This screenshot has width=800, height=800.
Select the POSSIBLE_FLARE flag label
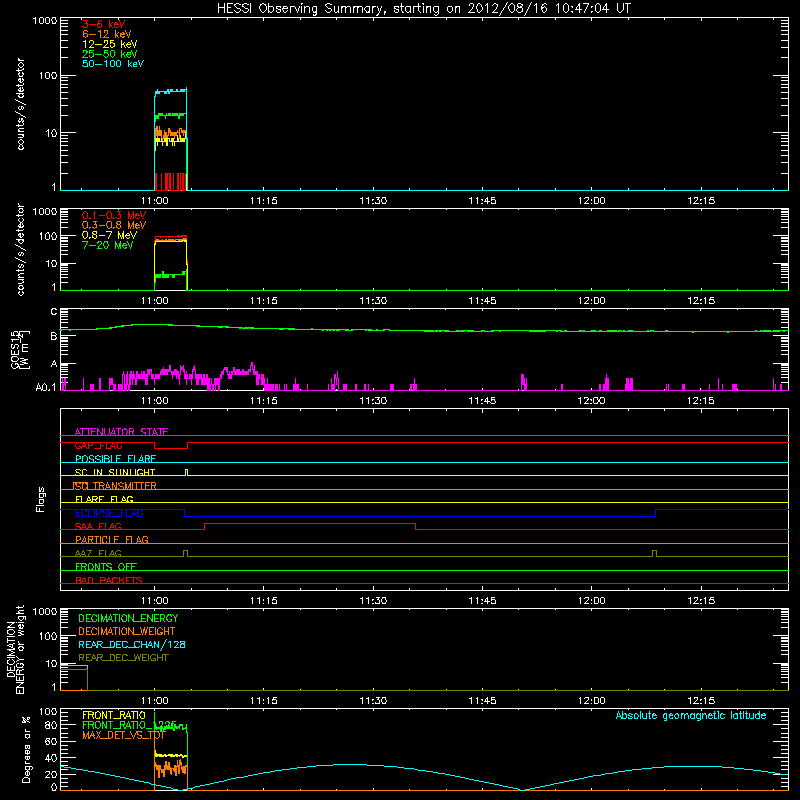click(x=115, y=459)
